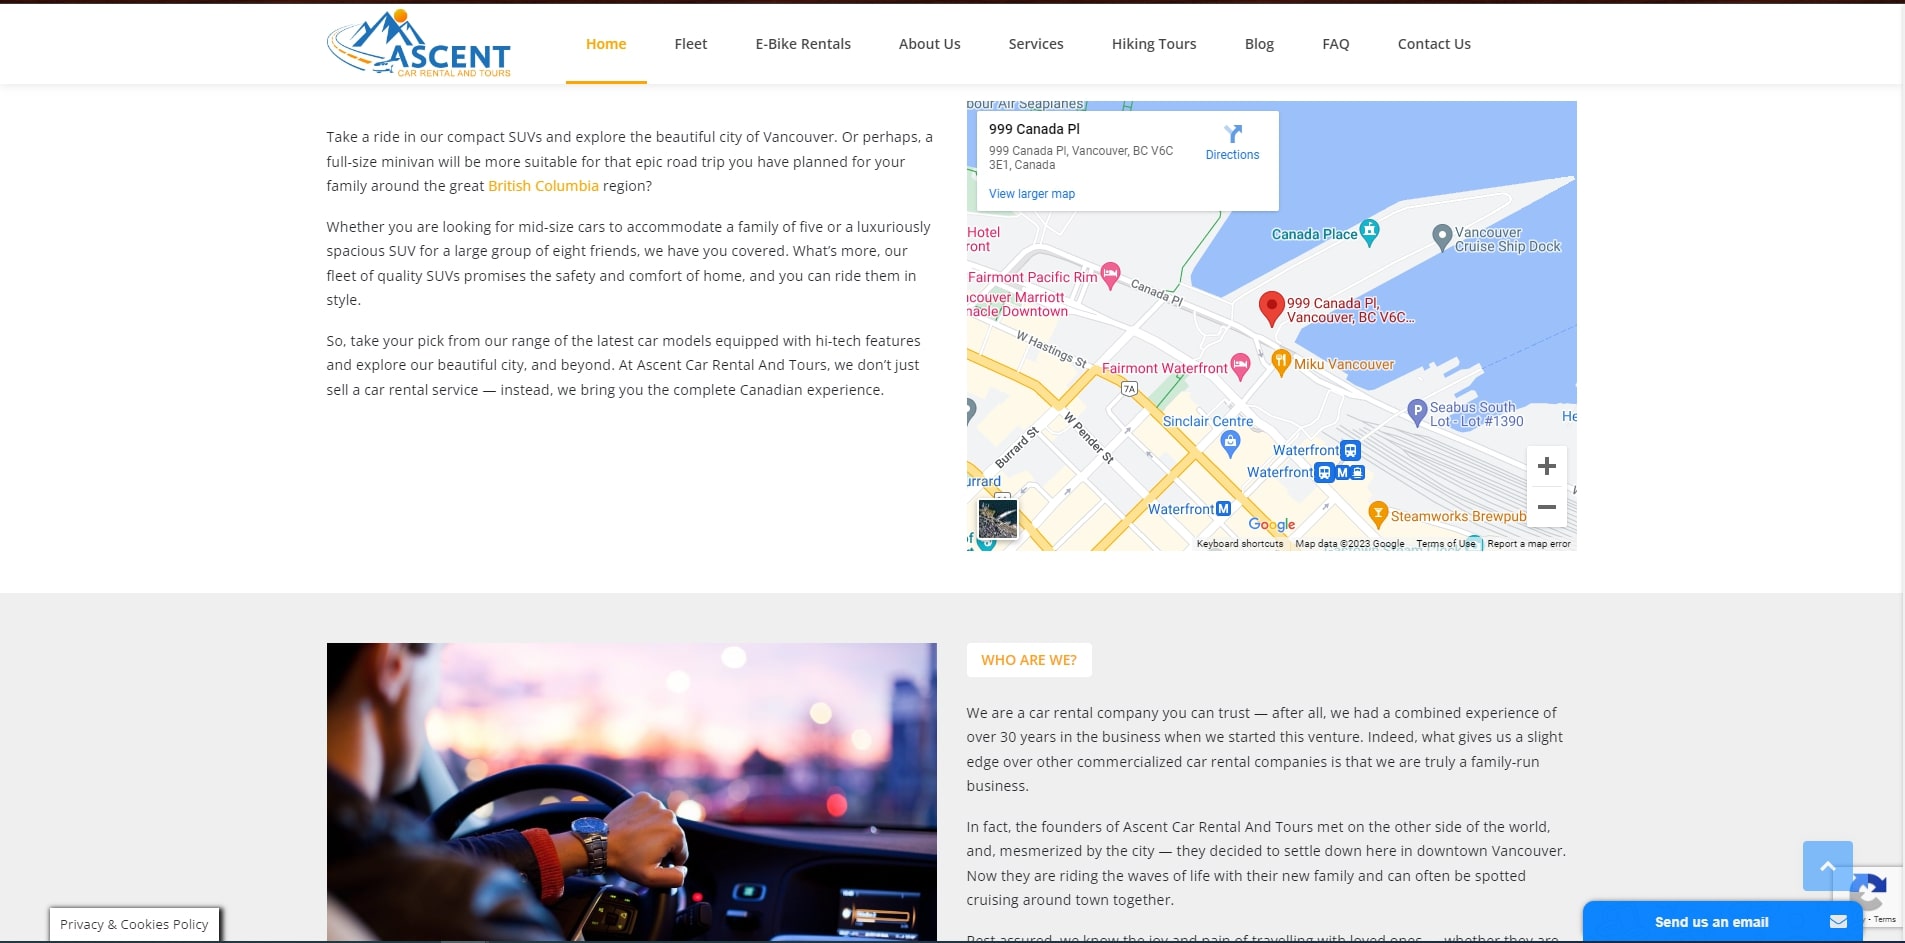Open View larger map link
1905x943 pixels.
(1031, 194)
